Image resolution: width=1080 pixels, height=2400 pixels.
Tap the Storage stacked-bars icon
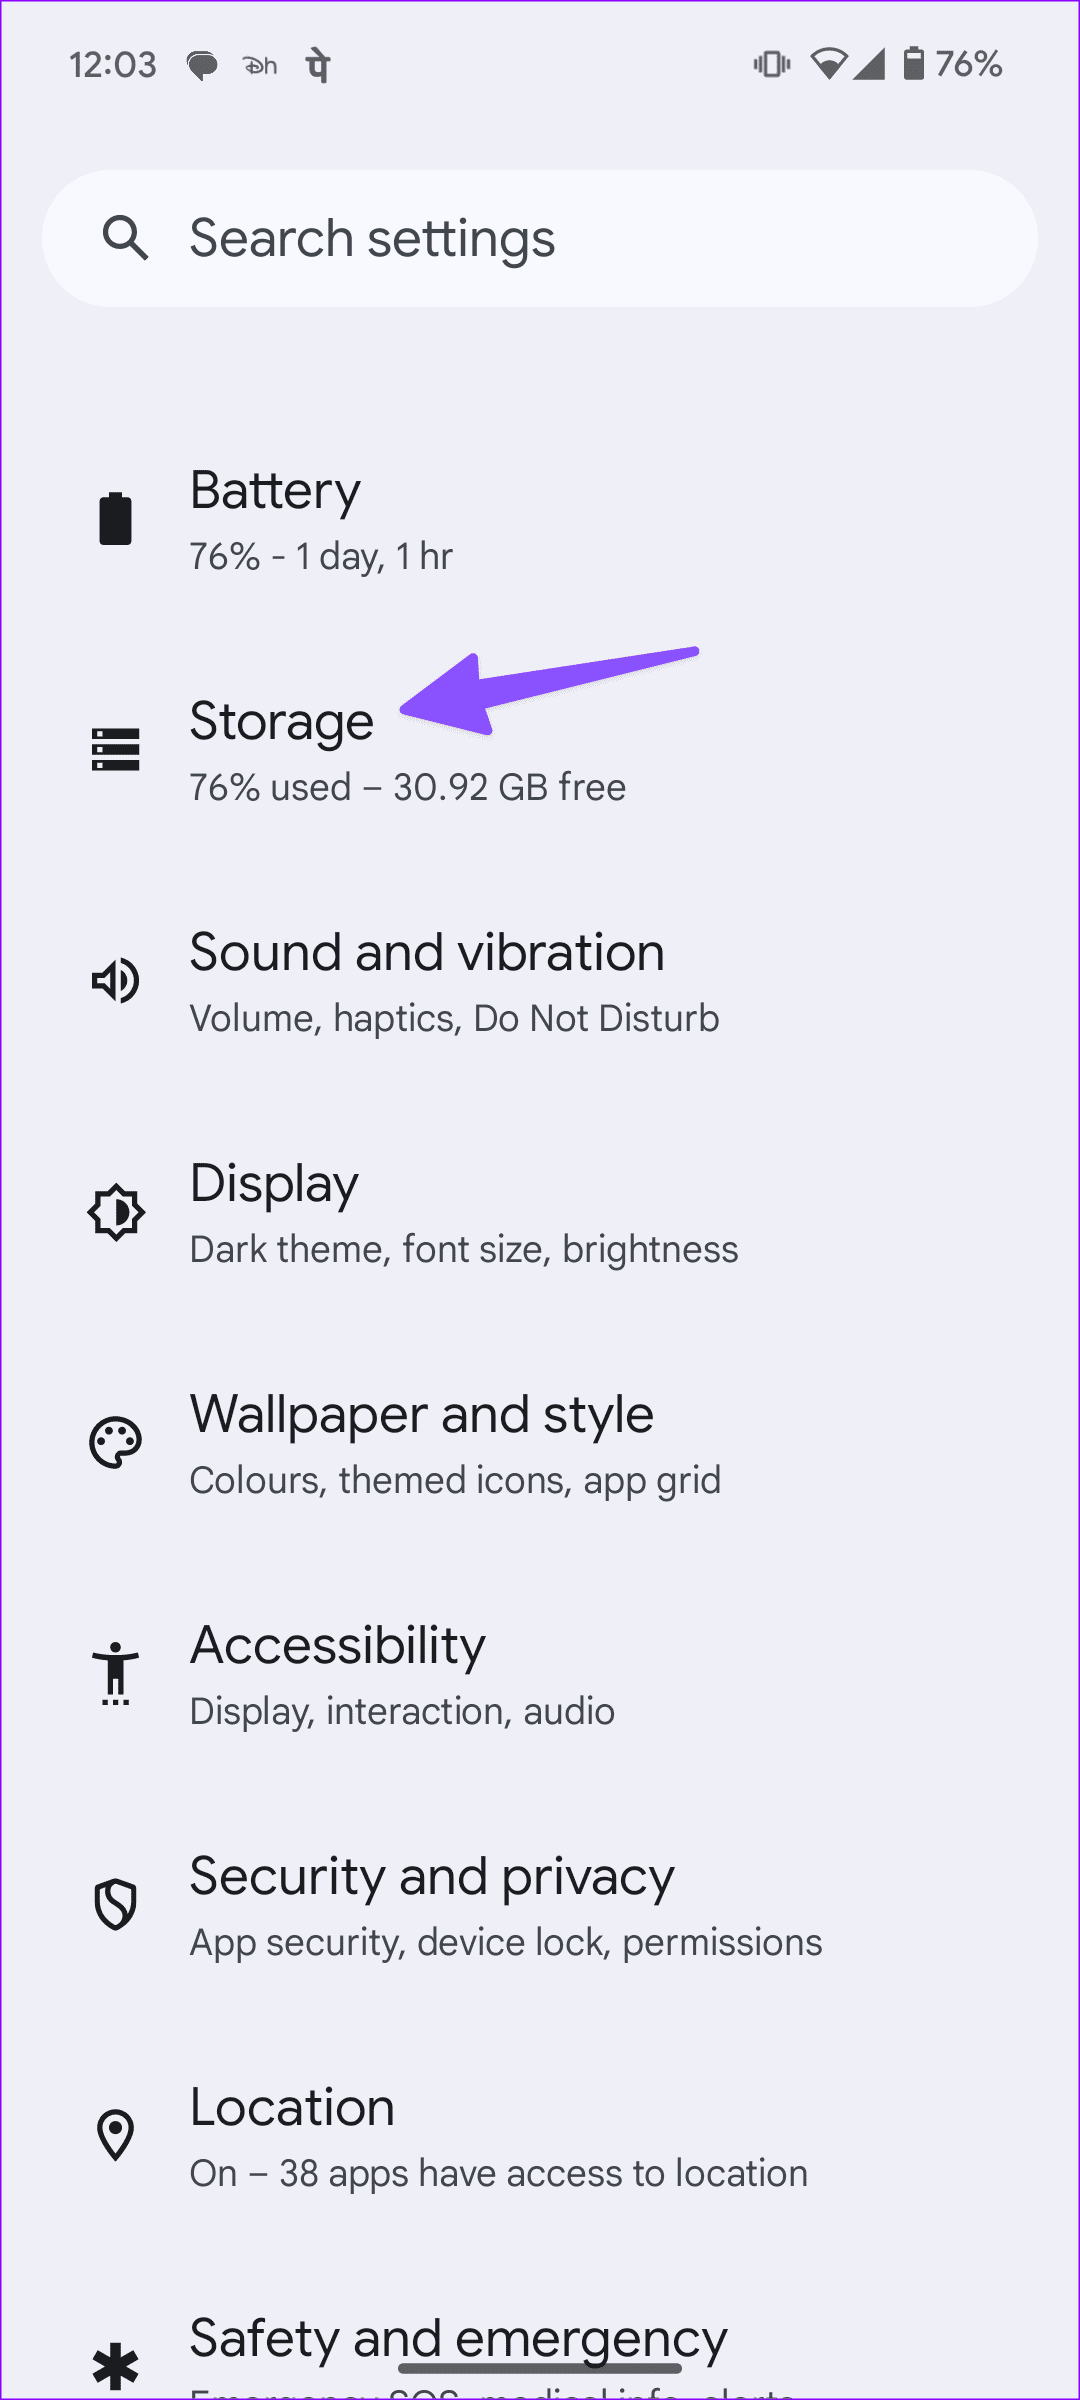tap(116, 750)
